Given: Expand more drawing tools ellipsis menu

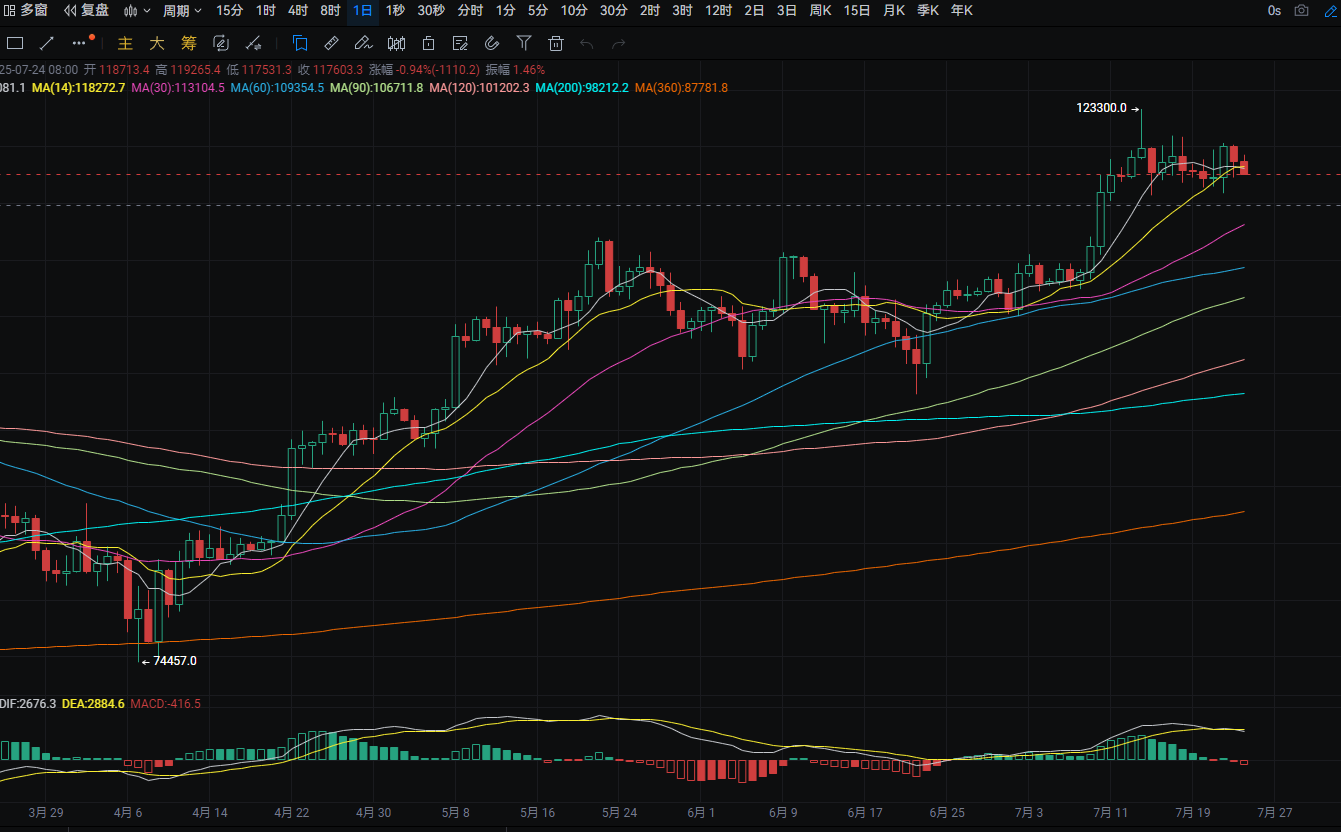Looking at the screenshot, I should 79,43.
